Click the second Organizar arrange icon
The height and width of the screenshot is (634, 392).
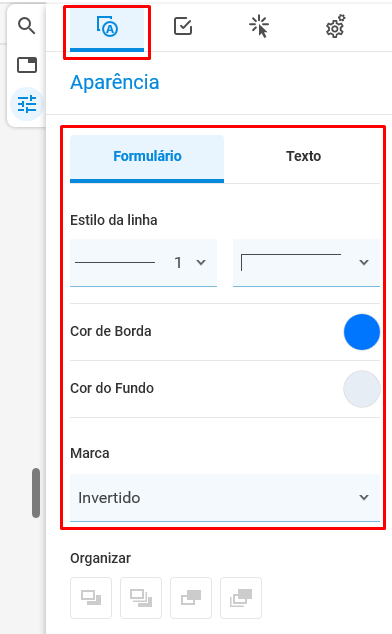point(141,598)
